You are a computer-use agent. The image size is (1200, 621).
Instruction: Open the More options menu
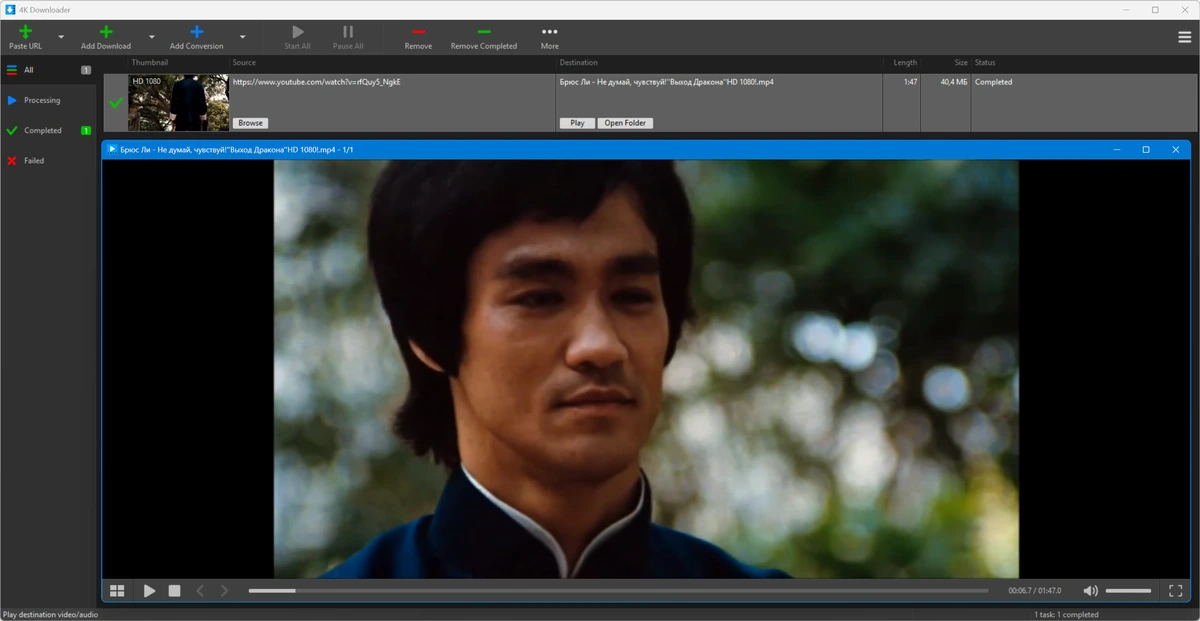pyautogui.click(x=549, y=37)
